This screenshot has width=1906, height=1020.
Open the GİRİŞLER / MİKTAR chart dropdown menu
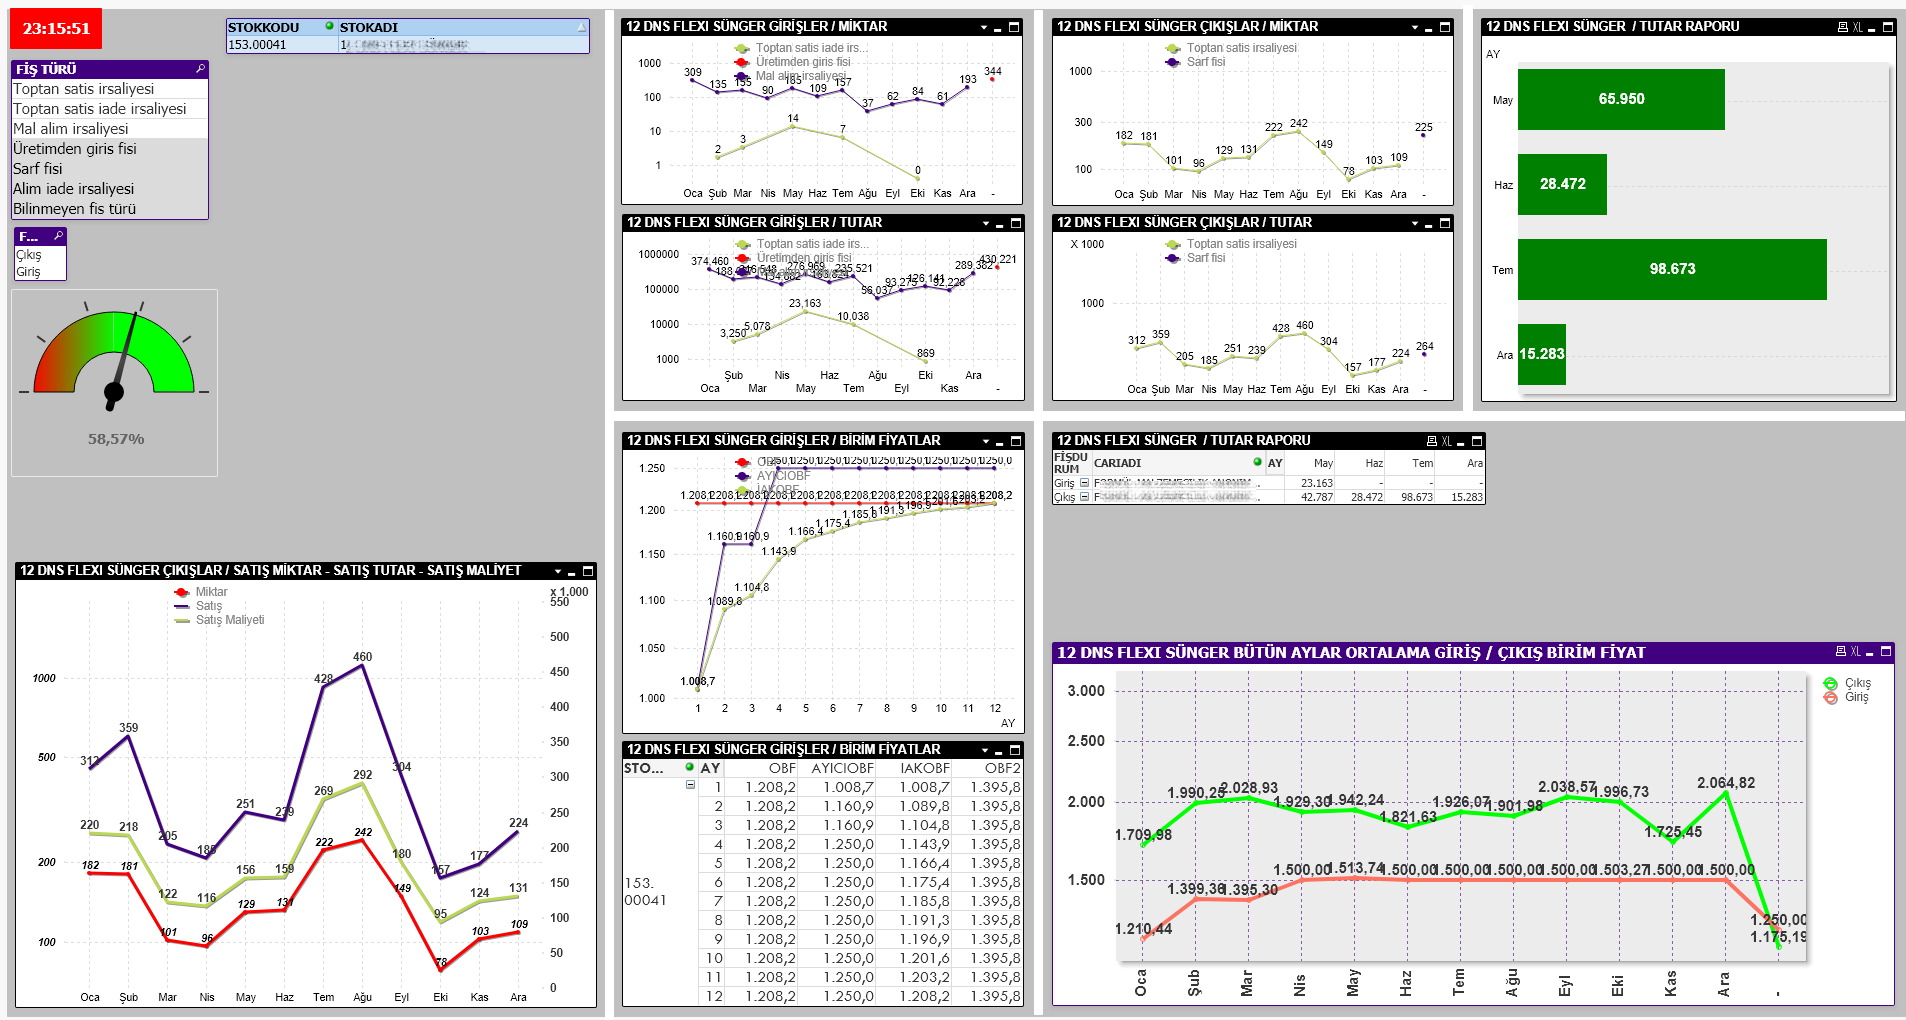pyautogui.click(x=984, y=28)
